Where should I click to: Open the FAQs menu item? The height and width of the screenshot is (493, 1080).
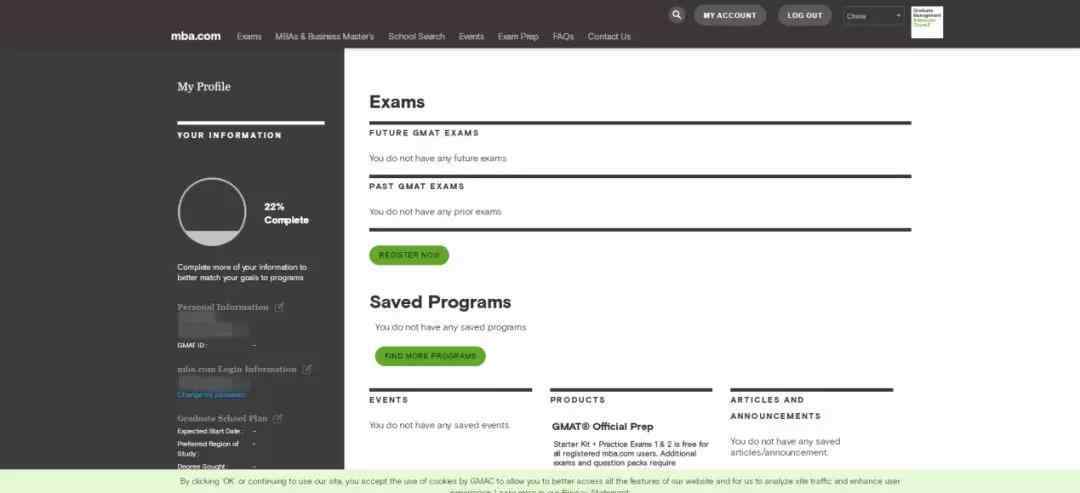[563, 36]
